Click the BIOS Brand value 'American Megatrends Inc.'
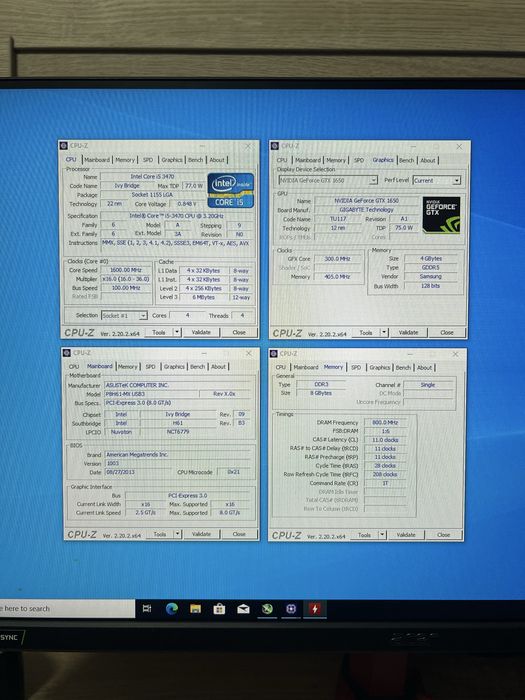This screenshot has height=700, width=525. 177,454
